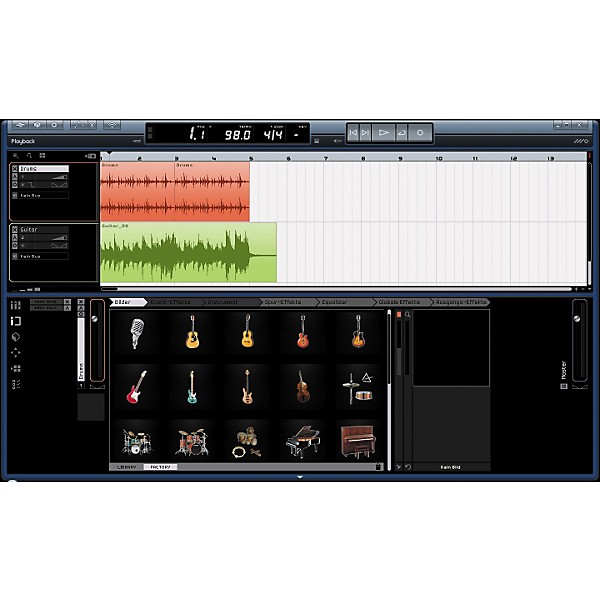This screenshot has height=600, width=600.
Task: Select the teal electric bass icon
Action: point(191,386)
